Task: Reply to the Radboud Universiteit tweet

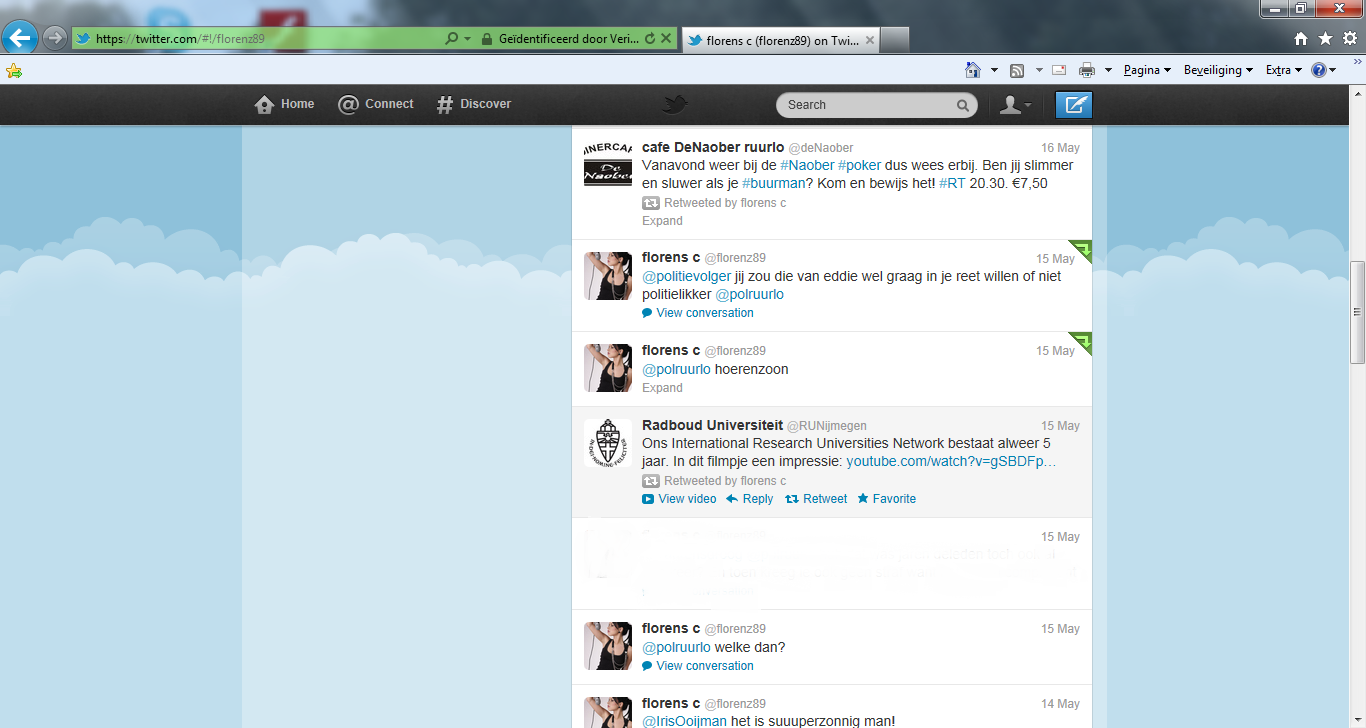Action: [749, 499]
